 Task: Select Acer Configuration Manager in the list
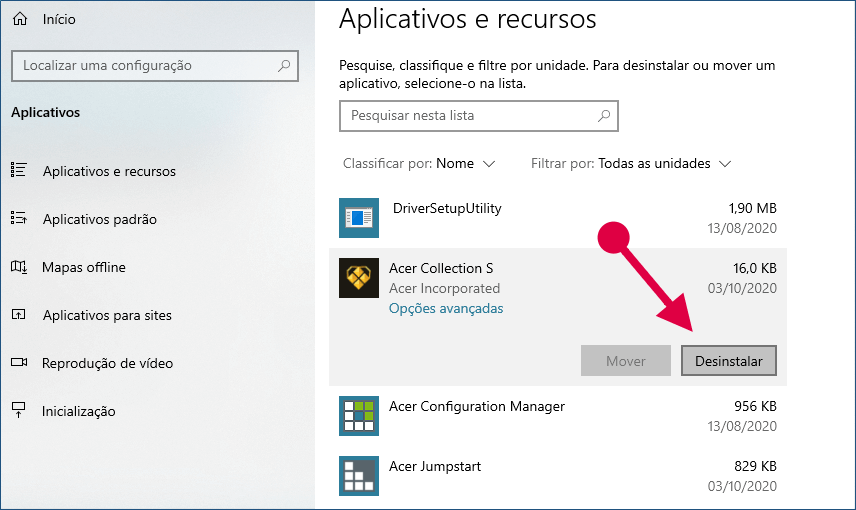pyautogui.click(x=477, y=406)
